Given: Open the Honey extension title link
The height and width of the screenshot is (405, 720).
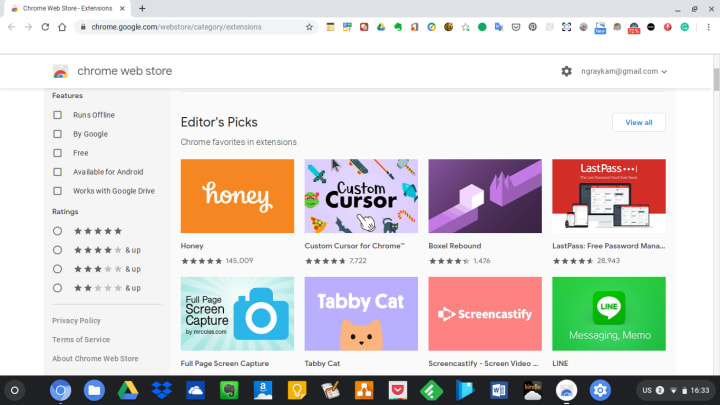Looking at the screenshot, I should point(192,246).
